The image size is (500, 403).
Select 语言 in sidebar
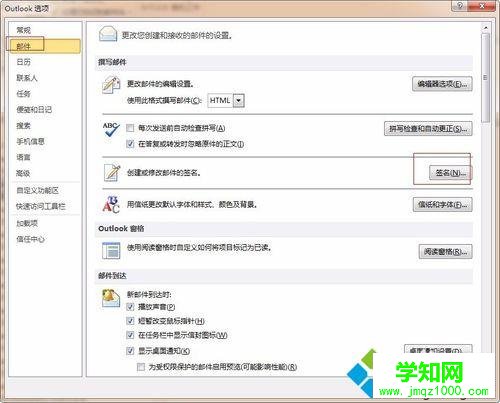click(x=23, y=157)
